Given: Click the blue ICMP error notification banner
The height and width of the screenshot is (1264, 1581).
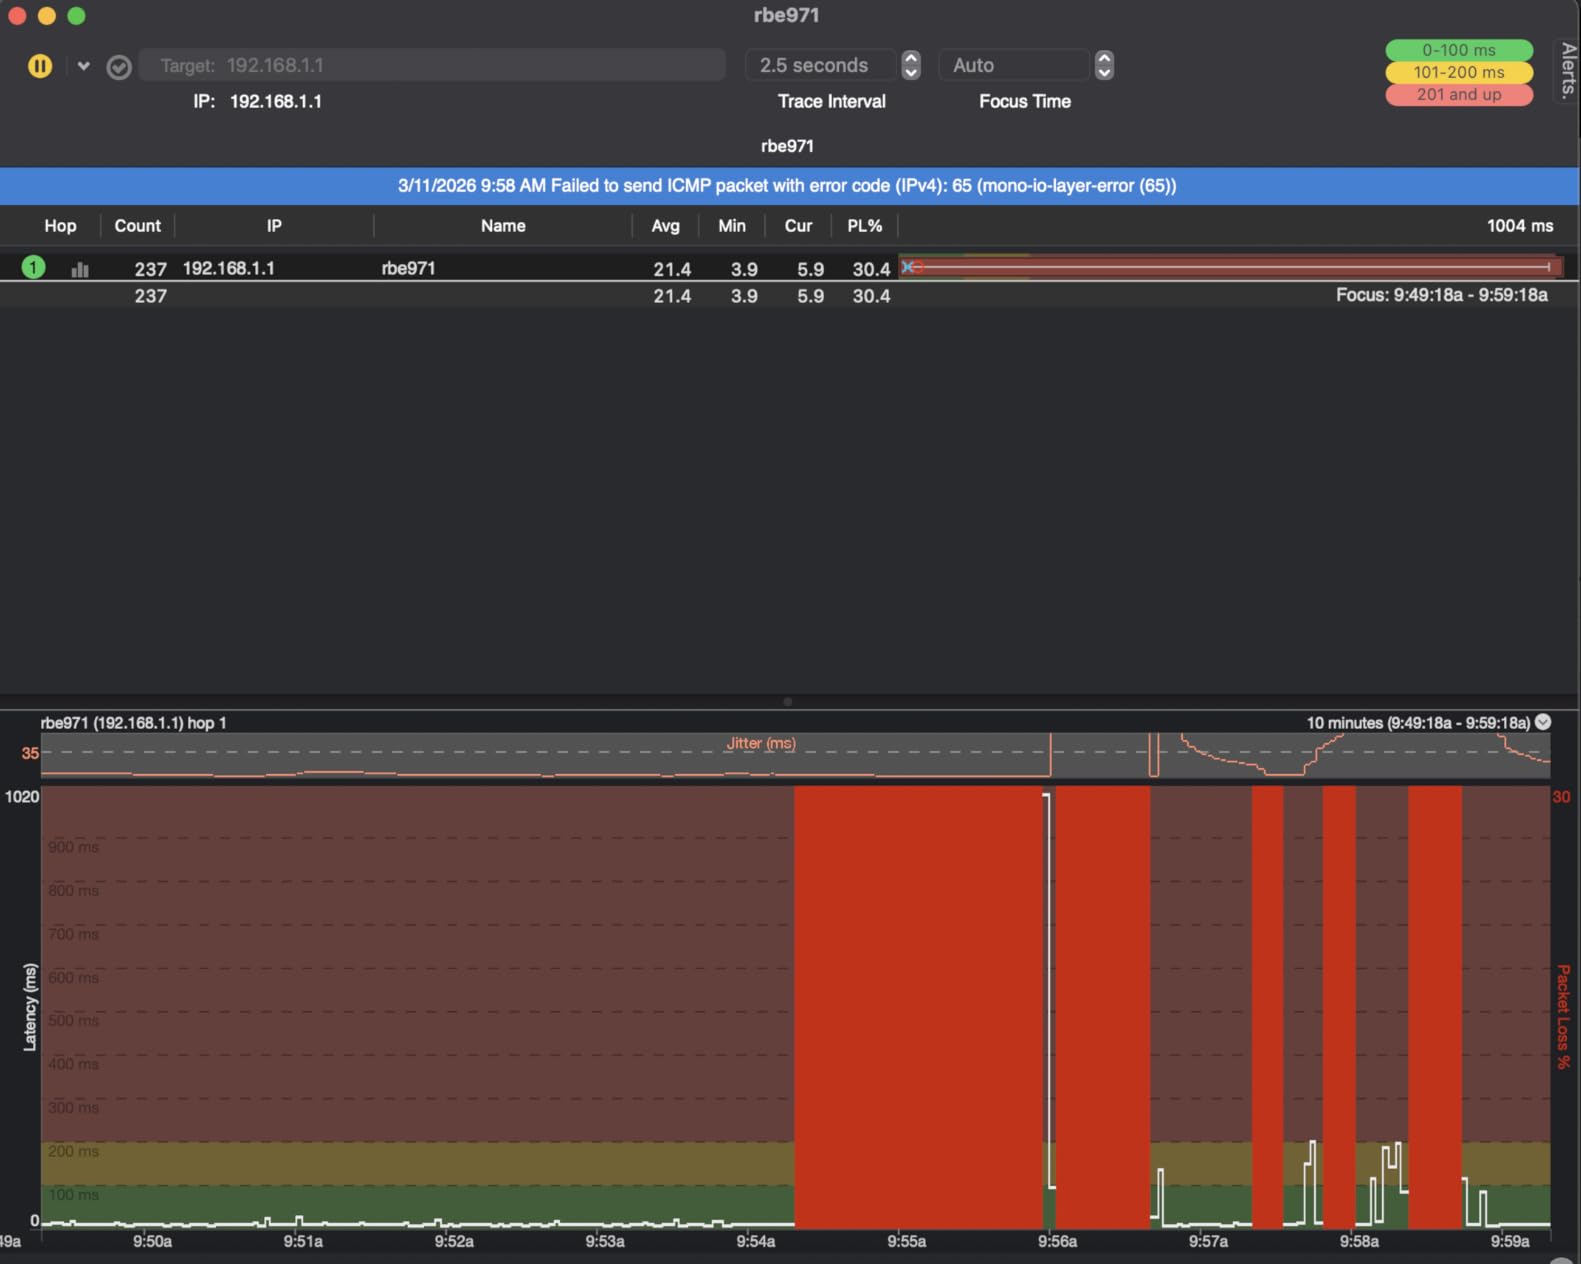Looking at the screenshot, I should point(787,186).
